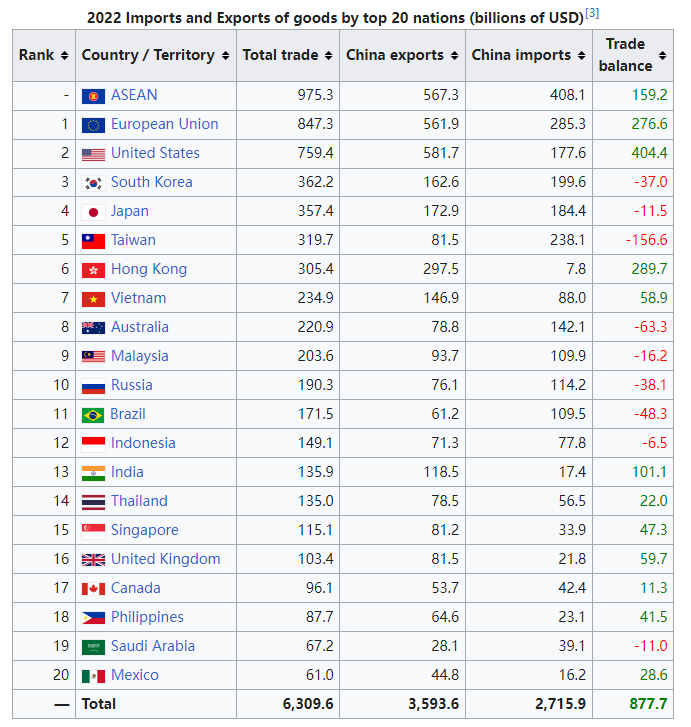
Task: Select Hong Kong's China exports value 297.5
Action: pos(441,269)
